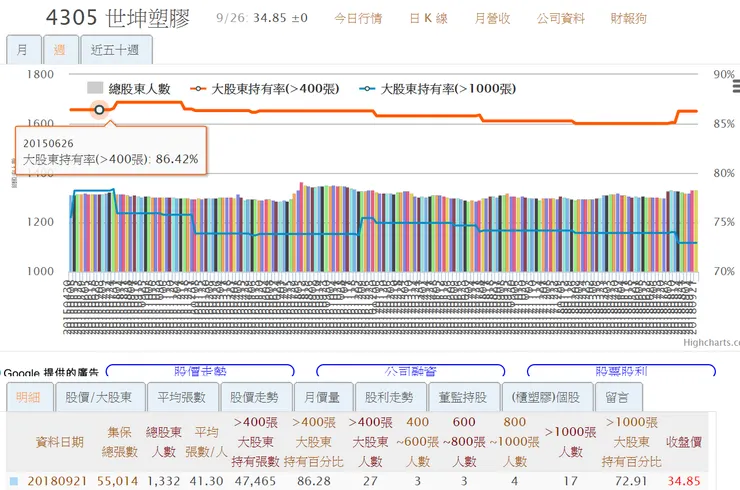This screenshot has height=490, width=740.
Task: Click the 47,465 持有張數 value
Action: [x=255, y=481]
